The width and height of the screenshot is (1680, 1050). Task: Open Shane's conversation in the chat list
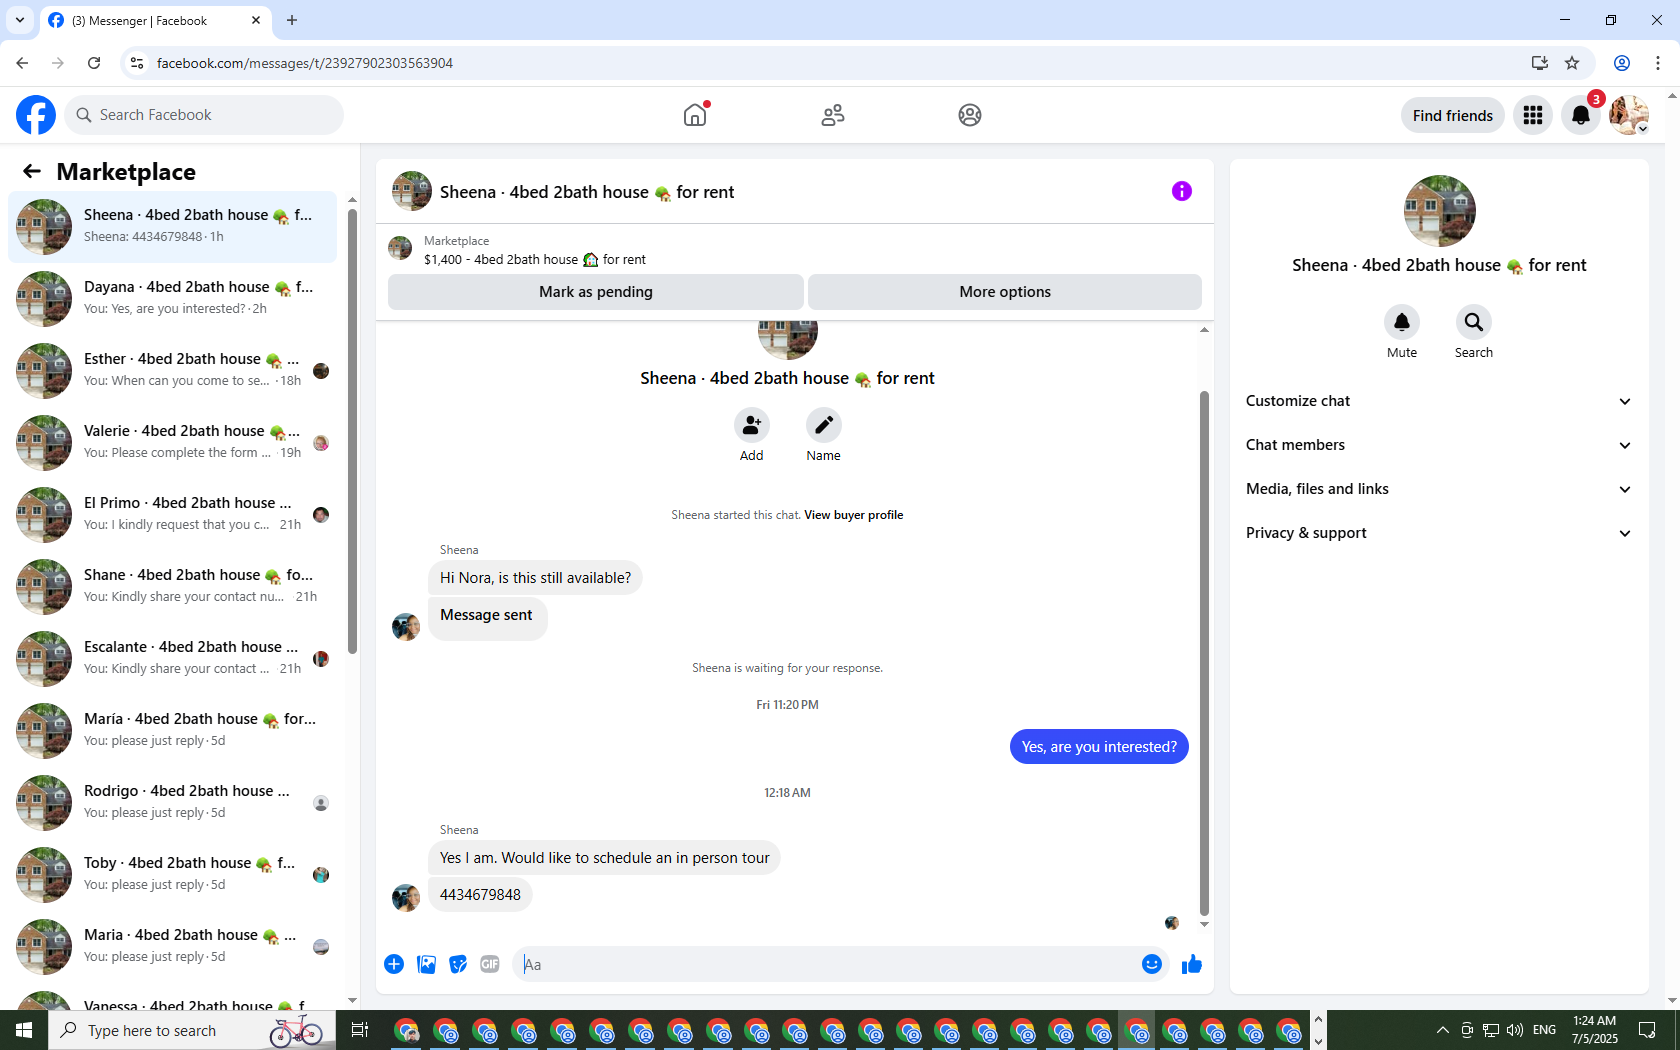coord(173,587)
